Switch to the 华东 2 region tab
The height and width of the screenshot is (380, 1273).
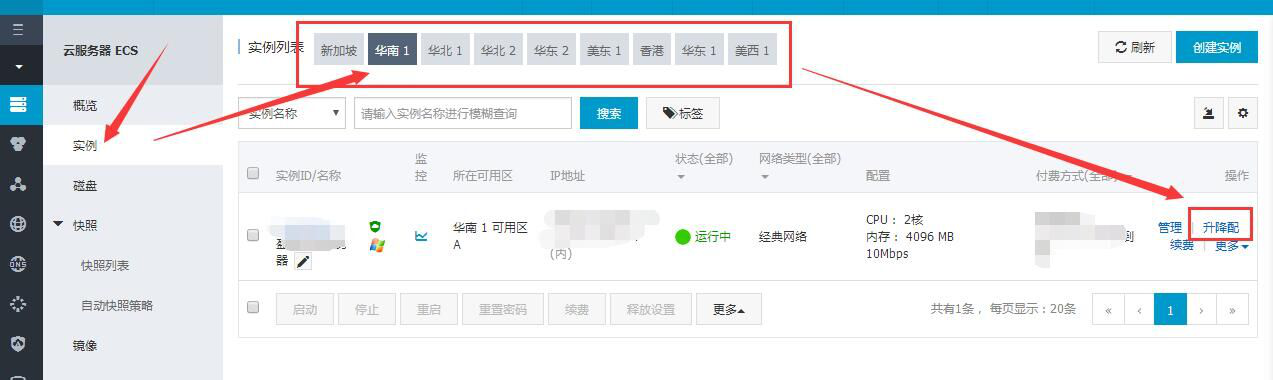[x=551, y=50]
